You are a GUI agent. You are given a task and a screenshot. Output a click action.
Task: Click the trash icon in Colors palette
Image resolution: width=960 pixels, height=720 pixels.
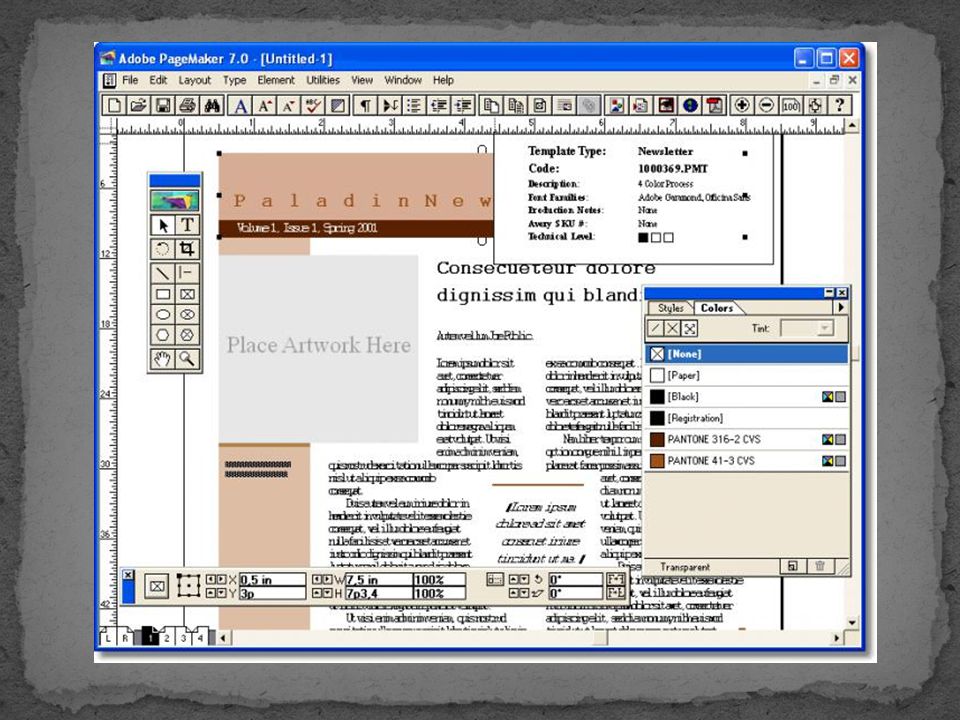tap(820, 566)
